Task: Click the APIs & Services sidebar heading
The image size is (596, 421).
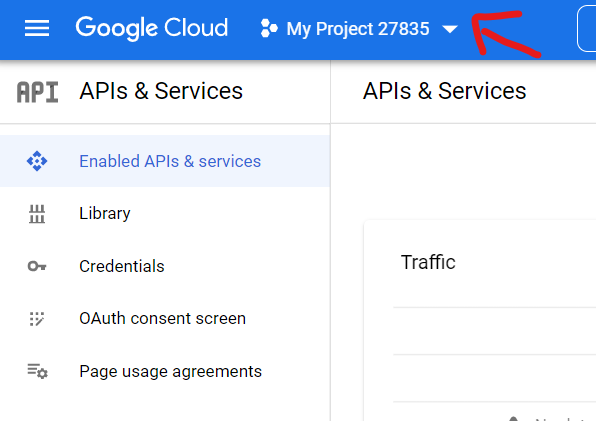Action: (161, 91)
